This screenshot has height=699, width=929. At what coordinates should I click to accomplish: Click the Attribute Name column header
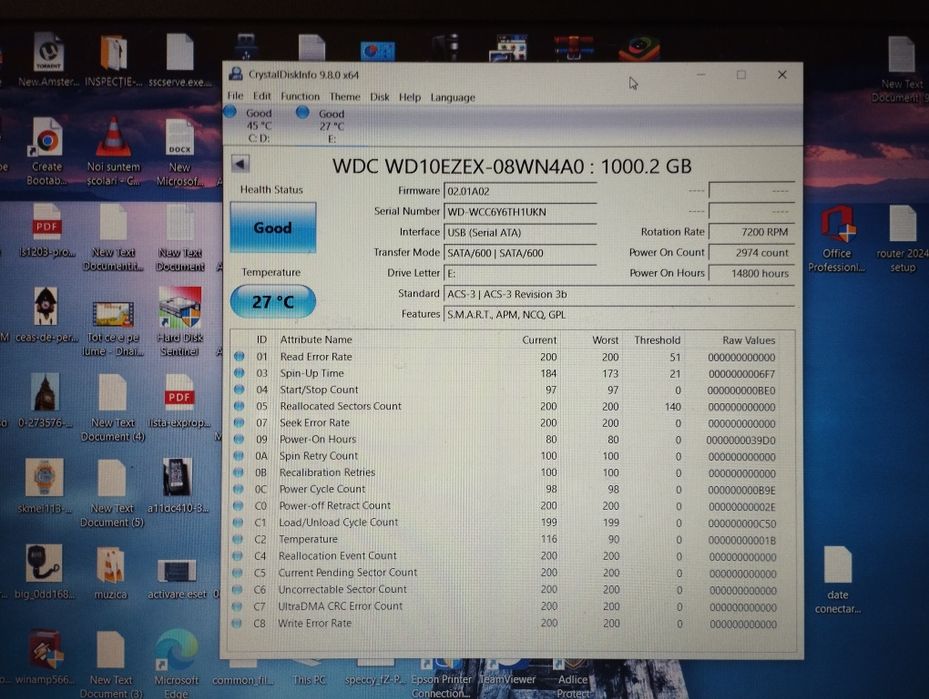tap(316, 339)
